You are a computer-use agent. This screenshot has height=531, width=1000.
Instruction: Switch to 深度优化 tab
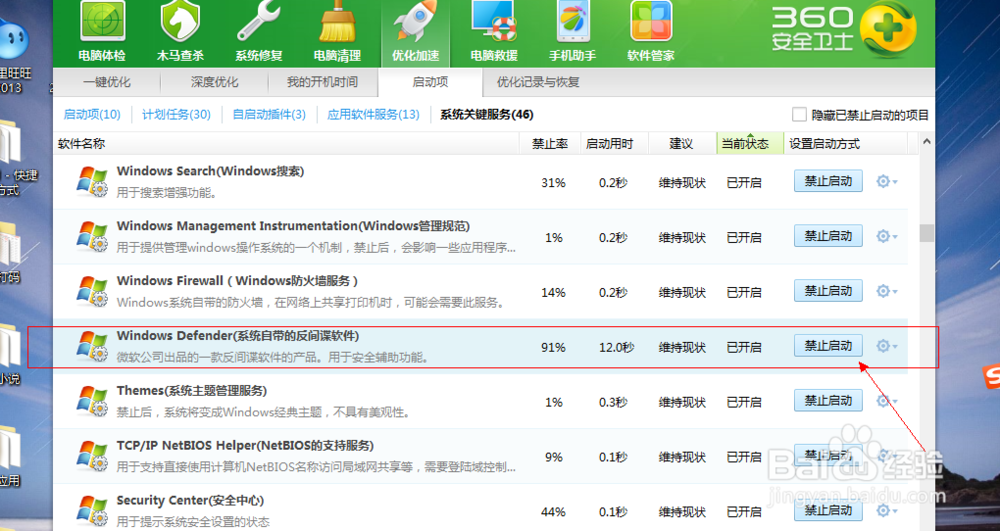pos(214,82)
